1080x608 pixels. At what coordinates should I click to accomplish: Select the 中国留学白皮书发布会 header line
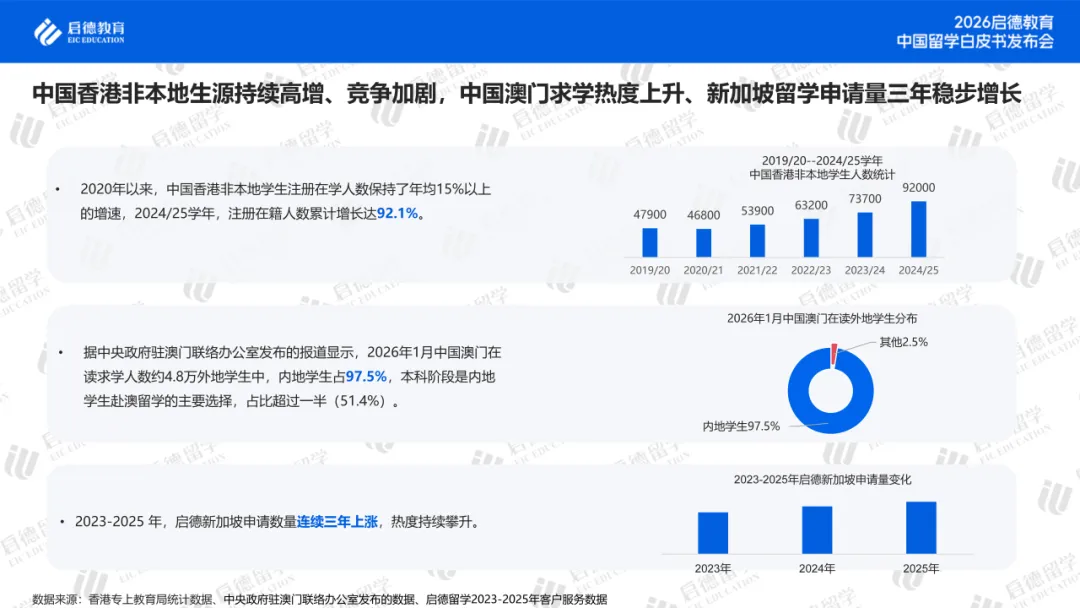point(975,41)
